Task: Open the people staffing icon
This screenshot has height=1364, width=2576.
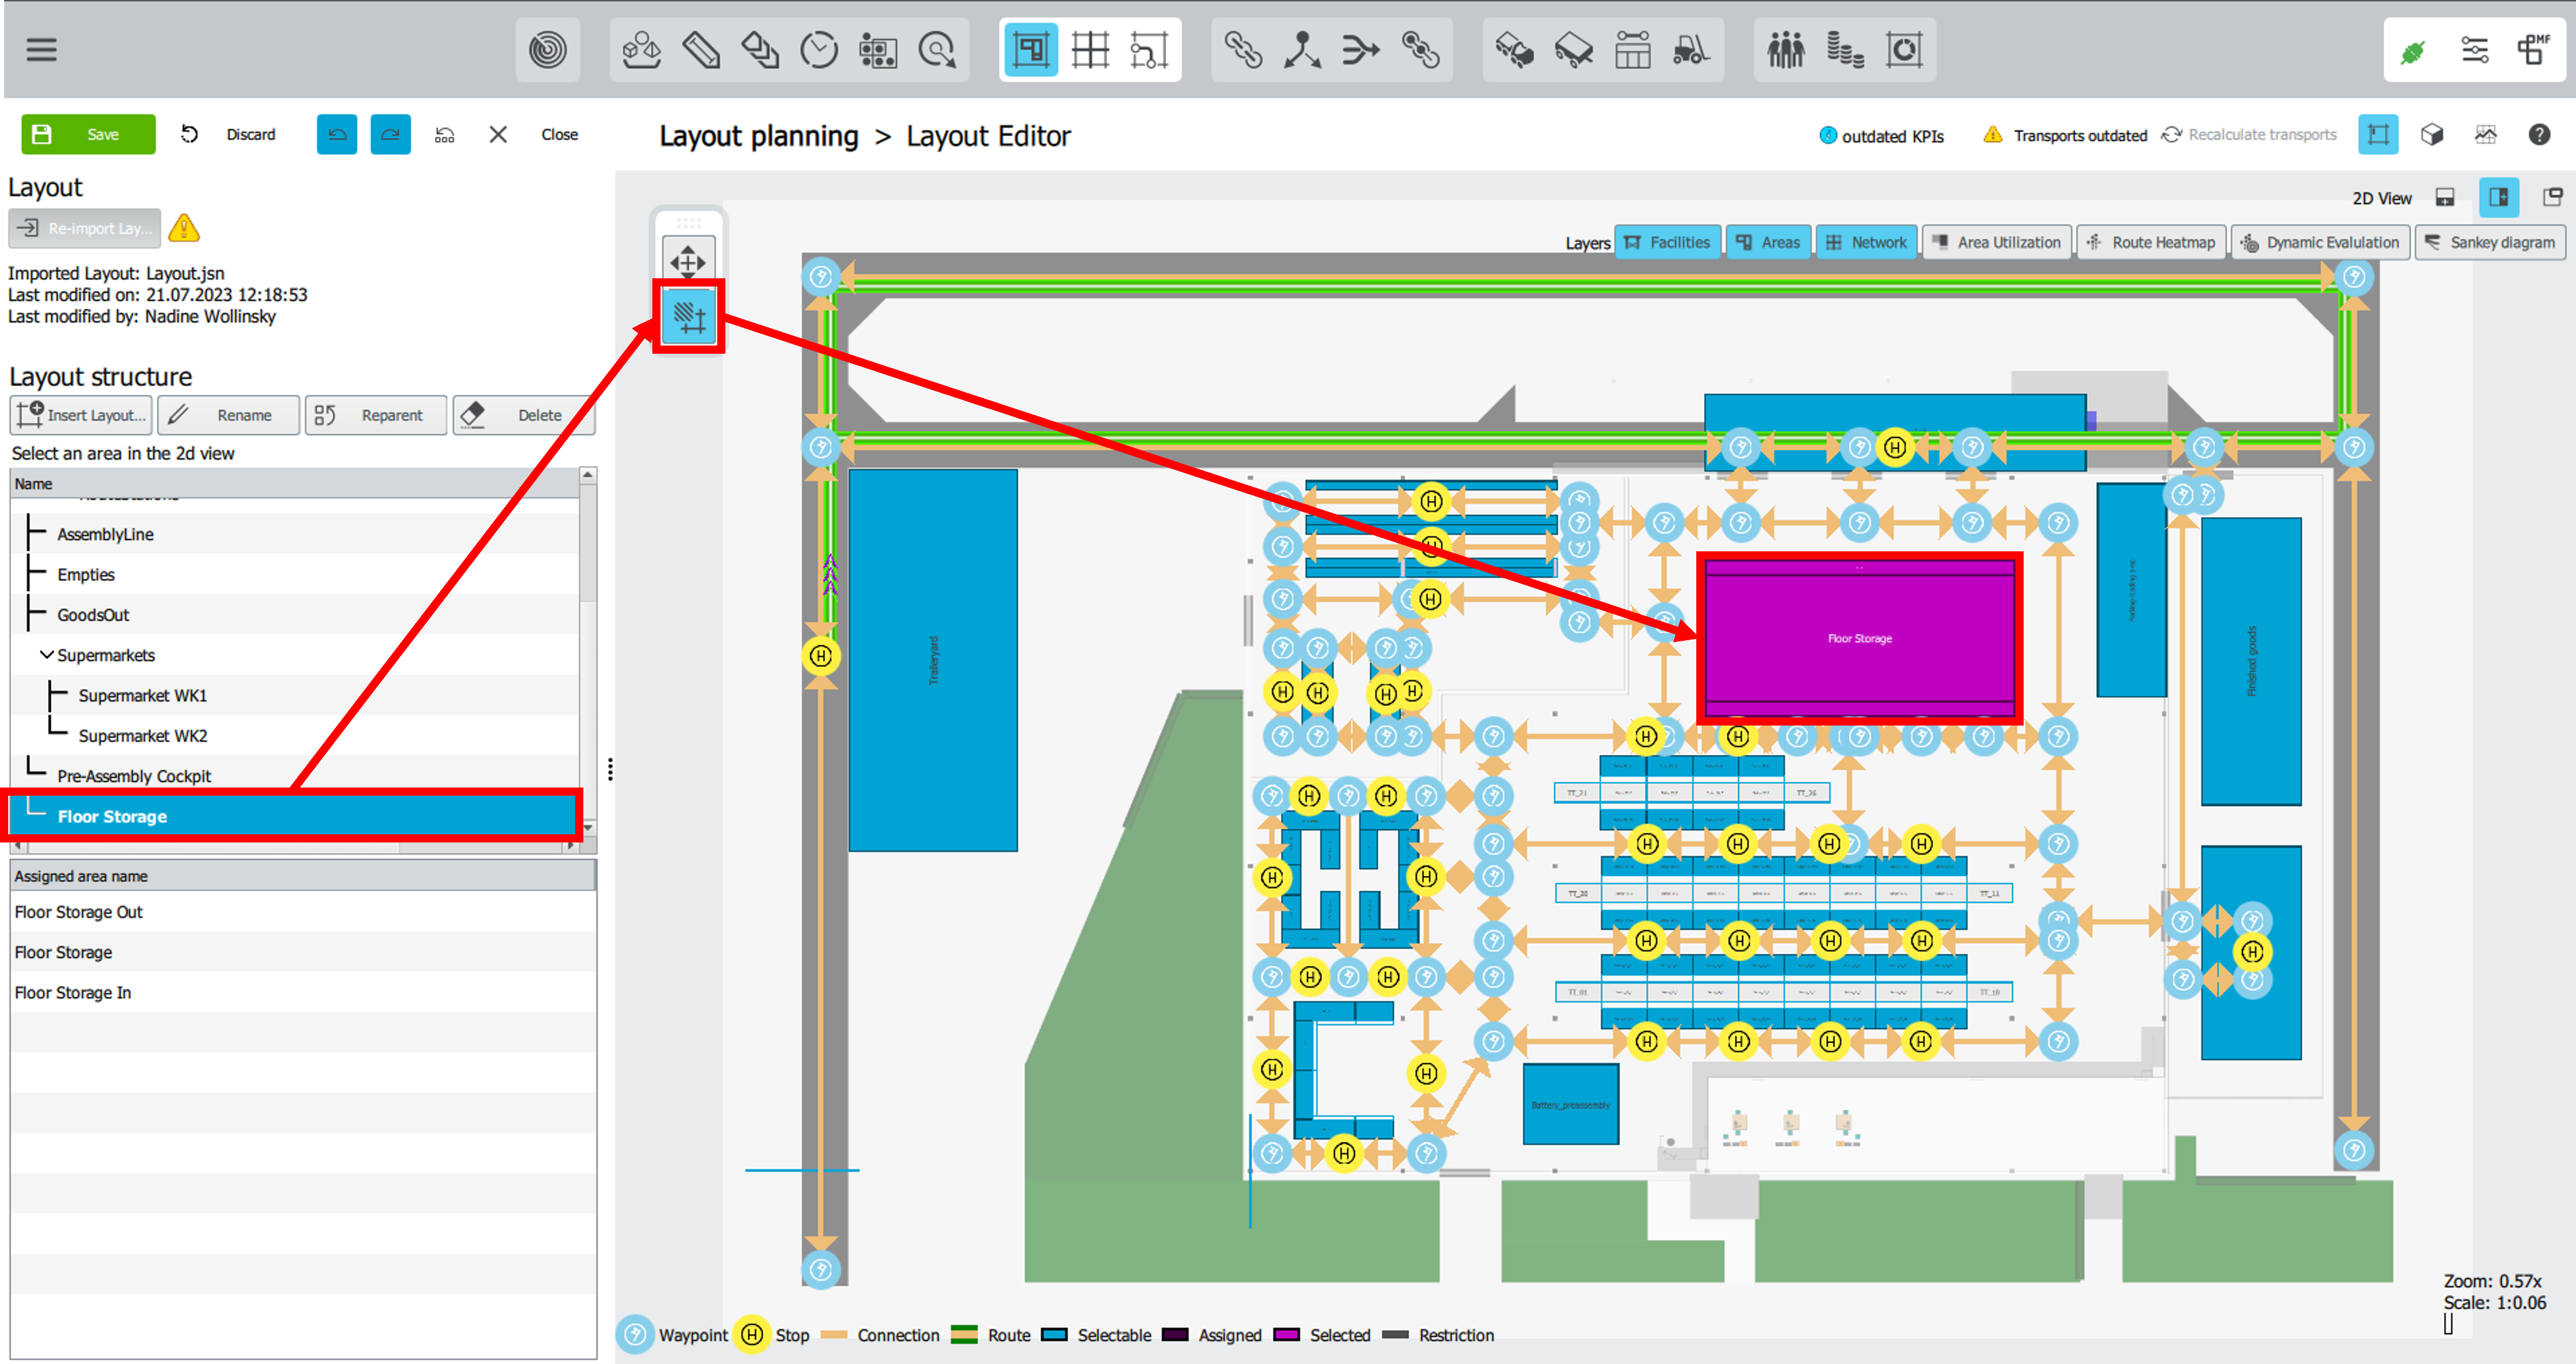Action: click(1785, 49)
